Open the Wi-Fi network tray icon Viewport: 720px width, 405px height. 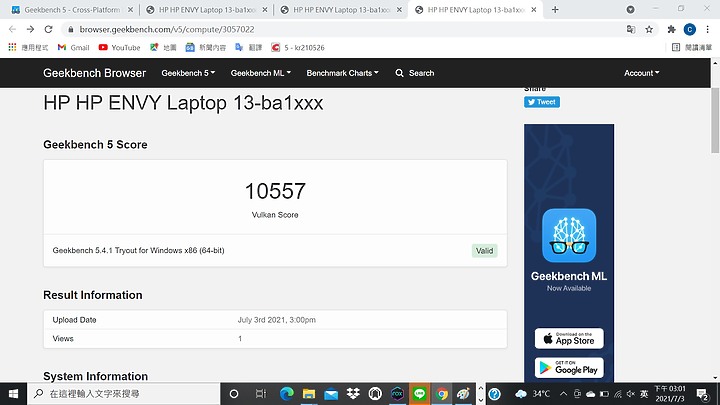point(618,394)
